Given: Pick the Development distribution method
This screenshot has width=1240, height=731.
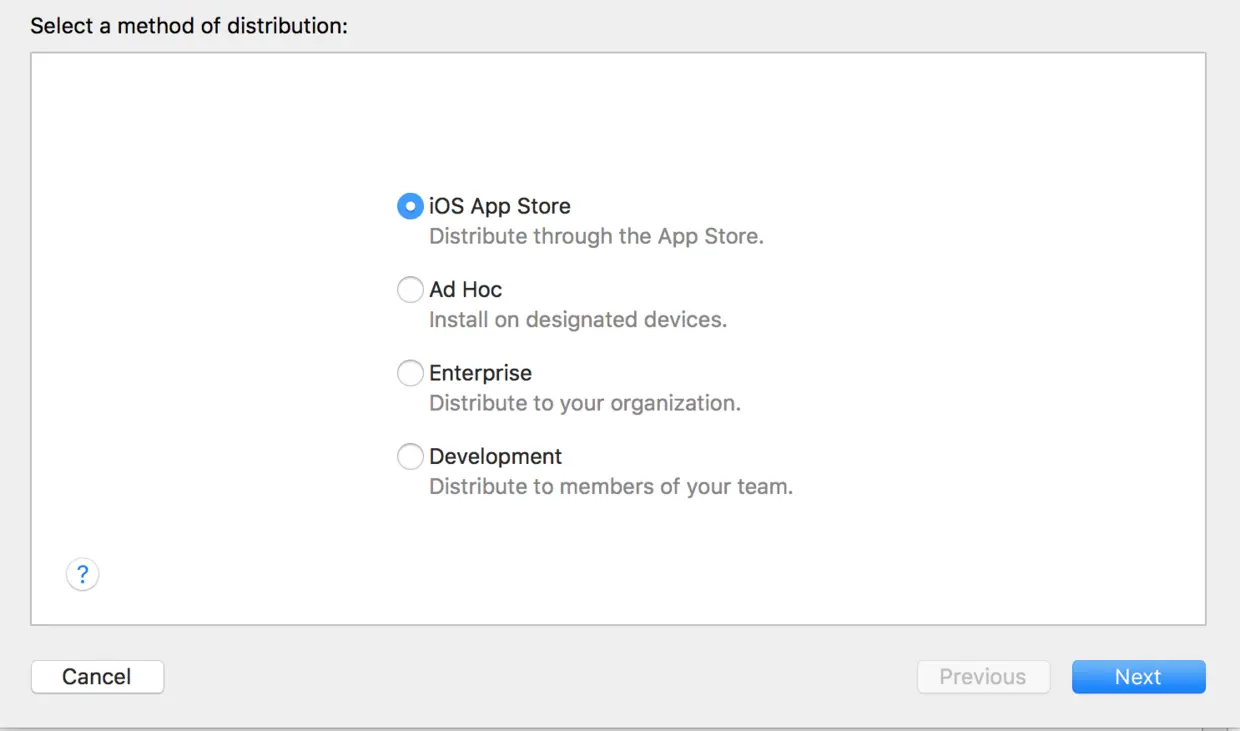Looking at the screenshot, I should [x=410, y=457].
